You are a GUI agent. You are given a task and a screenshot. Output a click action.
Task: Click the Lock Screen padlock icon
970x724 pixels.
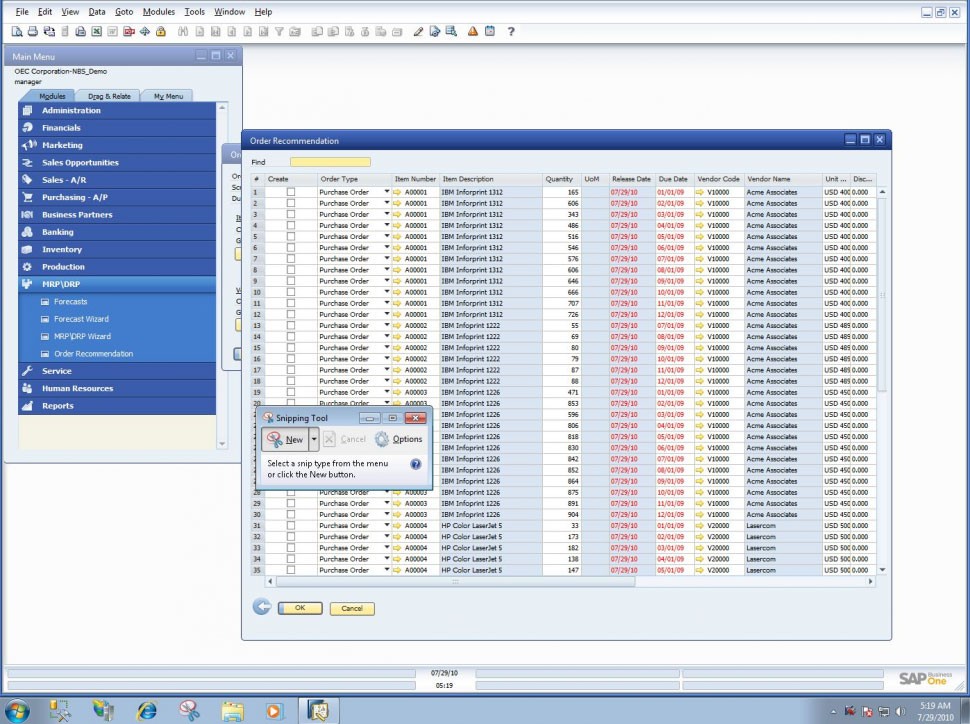coord(160,31)
